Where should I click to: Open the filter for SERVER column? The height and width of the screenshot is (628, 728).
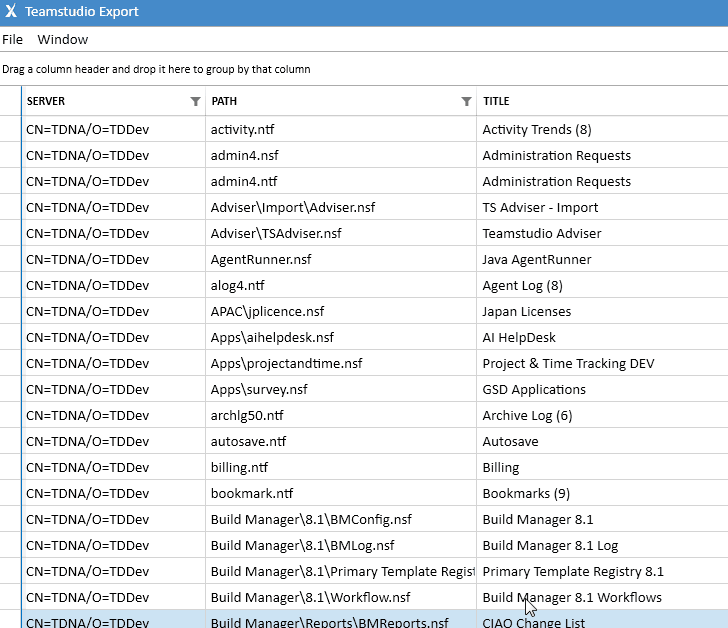pos(195,101)
